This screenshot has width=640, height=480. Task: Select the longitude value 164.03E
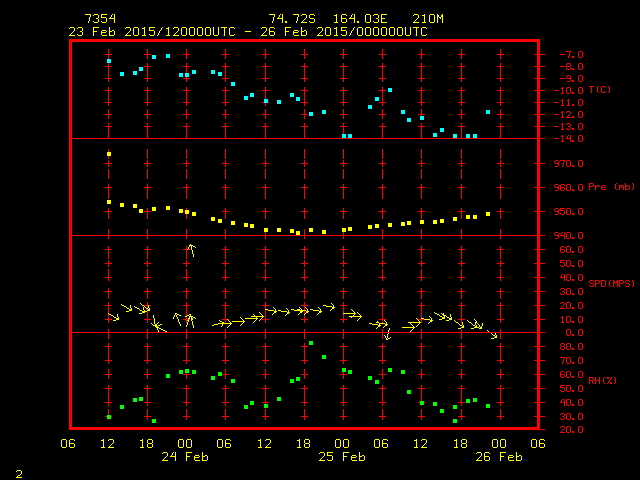(358, 19)
